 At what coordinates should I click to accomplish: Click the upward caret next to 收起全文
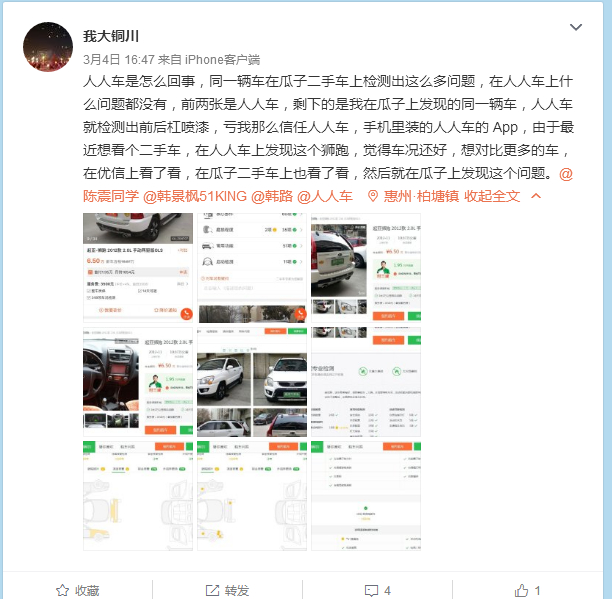click(536, 196)
